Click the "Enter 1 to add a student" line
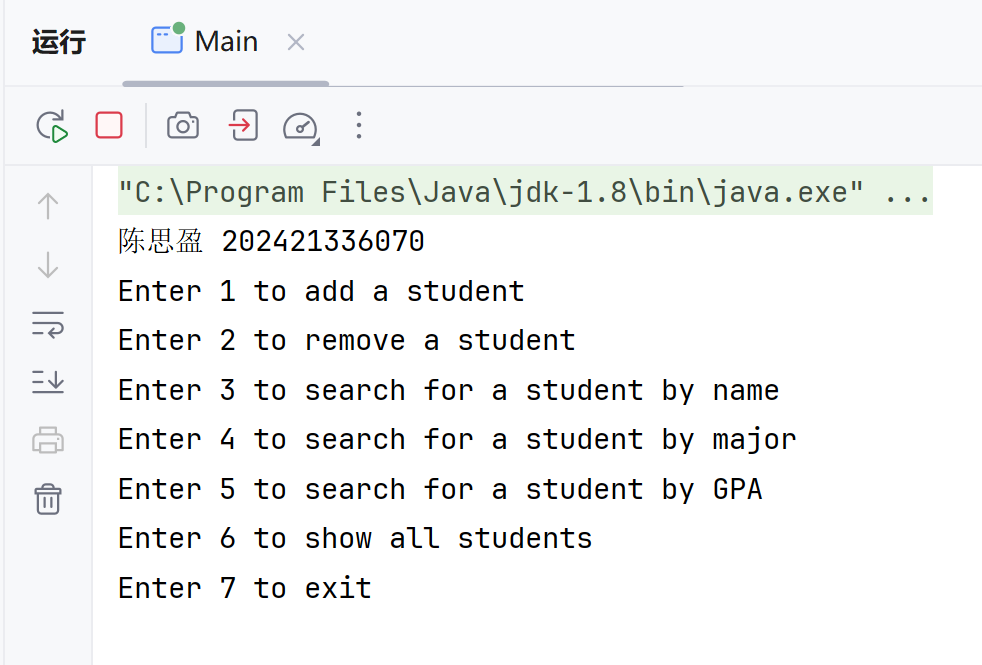The width and height of the screenshot is (982, 665). coord(321,291)
